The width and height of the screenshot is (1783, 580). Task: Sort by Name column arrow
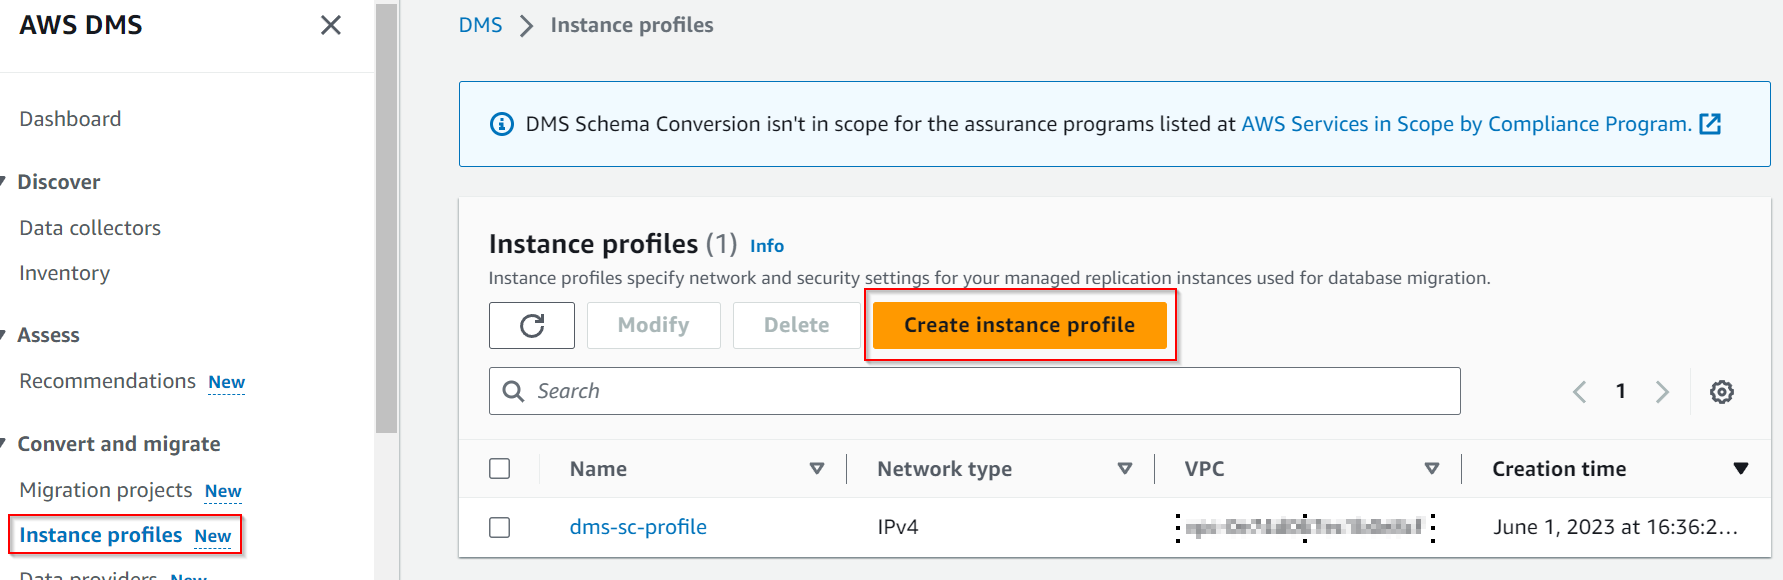click(817, 469)
